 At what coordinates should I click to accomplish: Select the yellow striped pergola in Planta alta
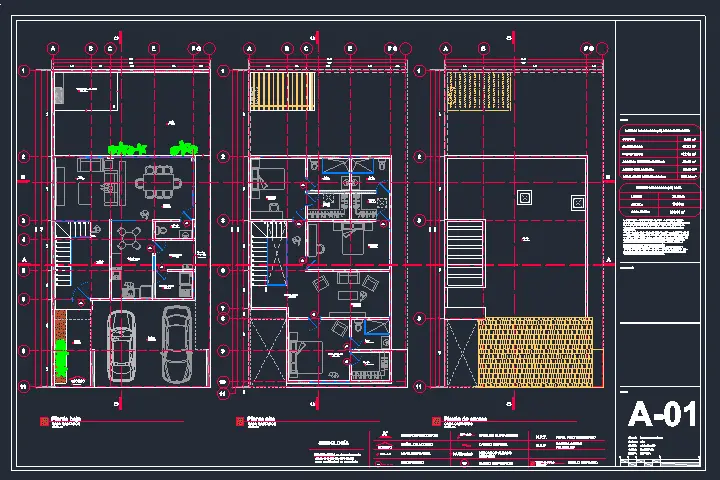click(x=282, y=91)
